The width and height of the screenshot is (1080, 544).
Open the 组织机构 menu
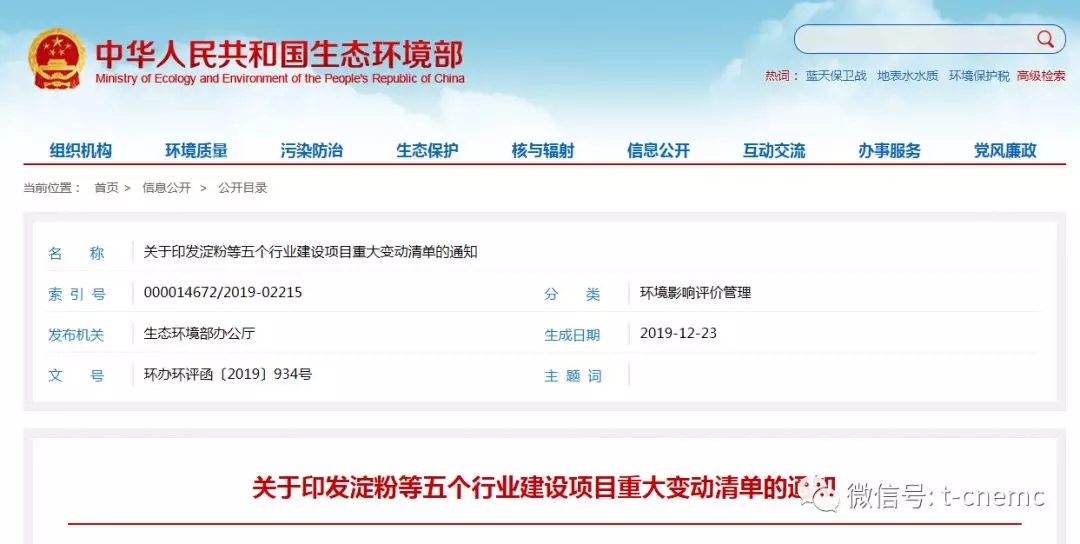click(81, 151)
